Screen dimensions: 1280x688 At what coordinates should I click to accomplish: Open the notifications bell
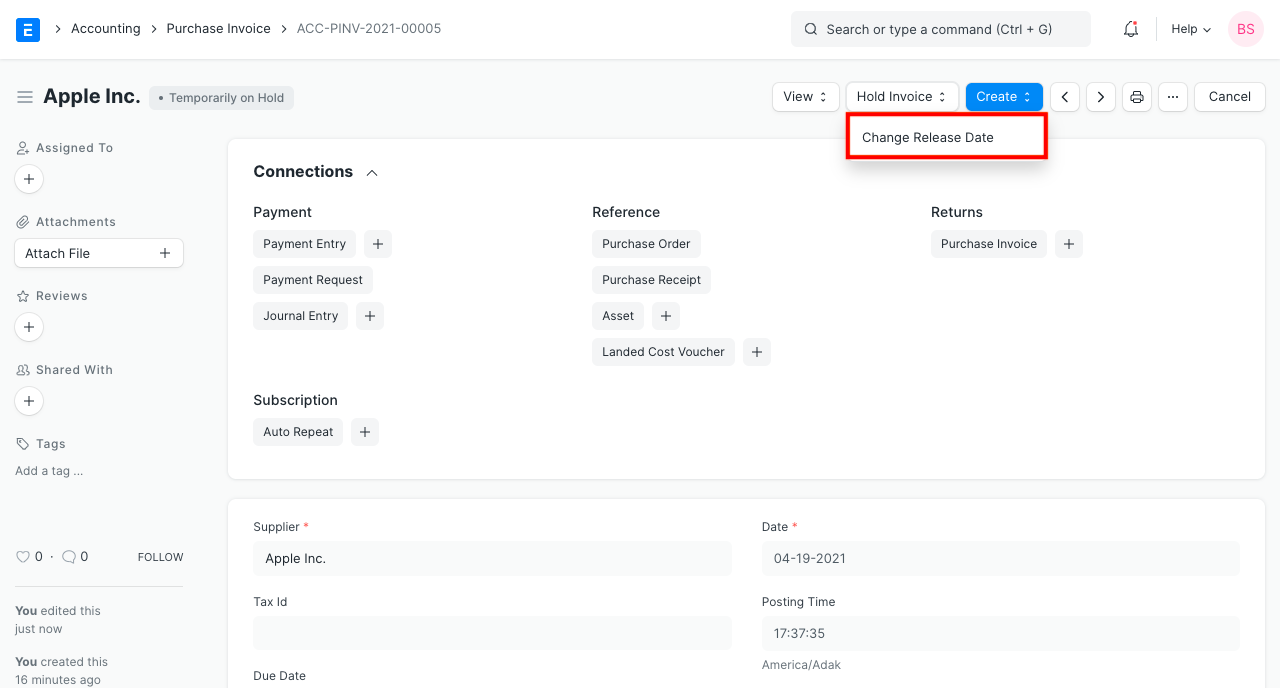tap(1130, 29)
